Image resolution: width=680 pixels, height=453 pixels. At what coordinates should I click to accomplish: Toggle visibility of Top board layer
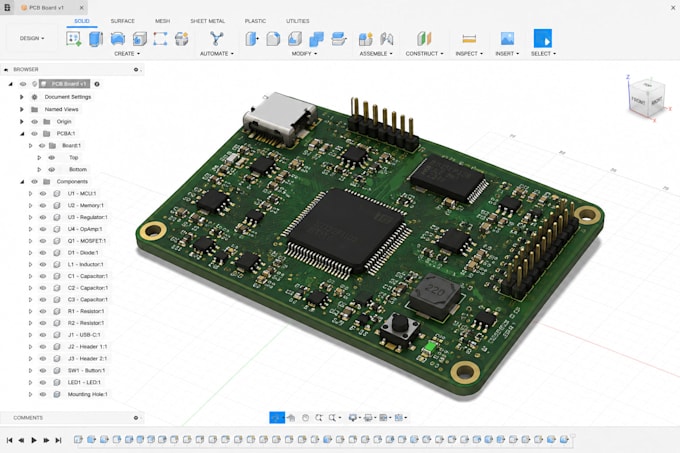pyautogui.click(x=52, y=158)
